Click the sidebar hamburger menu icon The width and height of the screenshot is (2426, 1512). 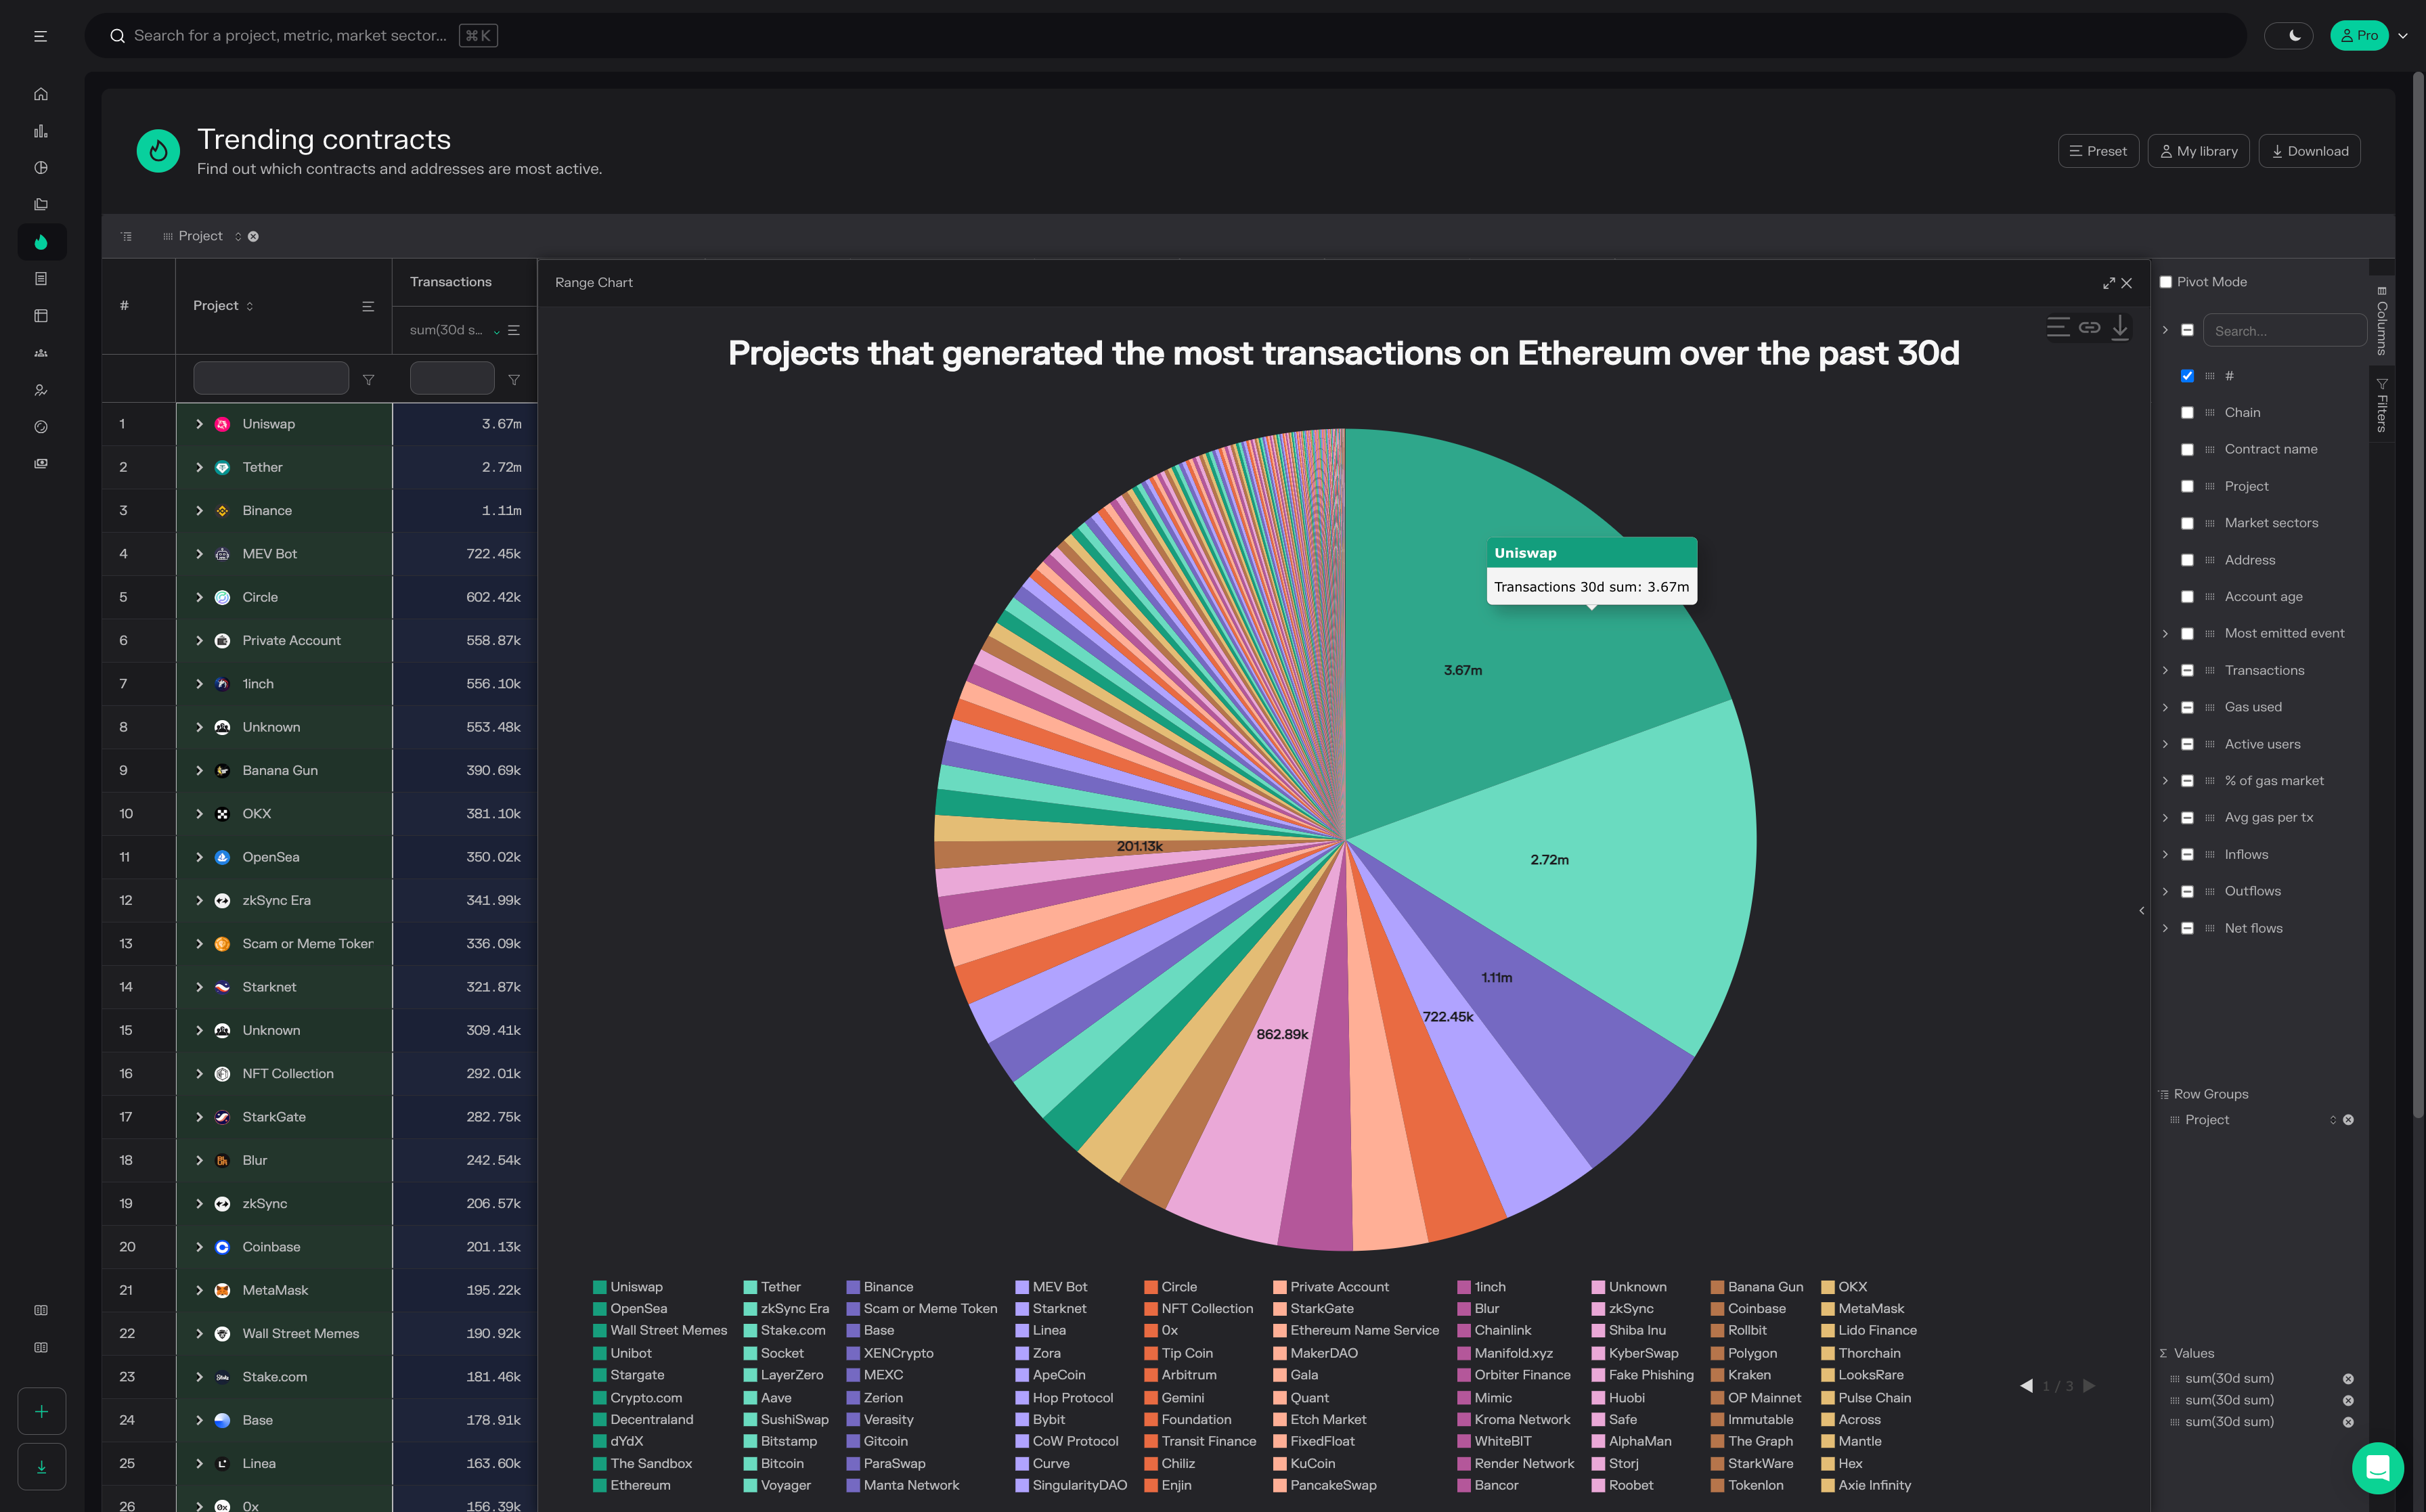coord(41,36)
